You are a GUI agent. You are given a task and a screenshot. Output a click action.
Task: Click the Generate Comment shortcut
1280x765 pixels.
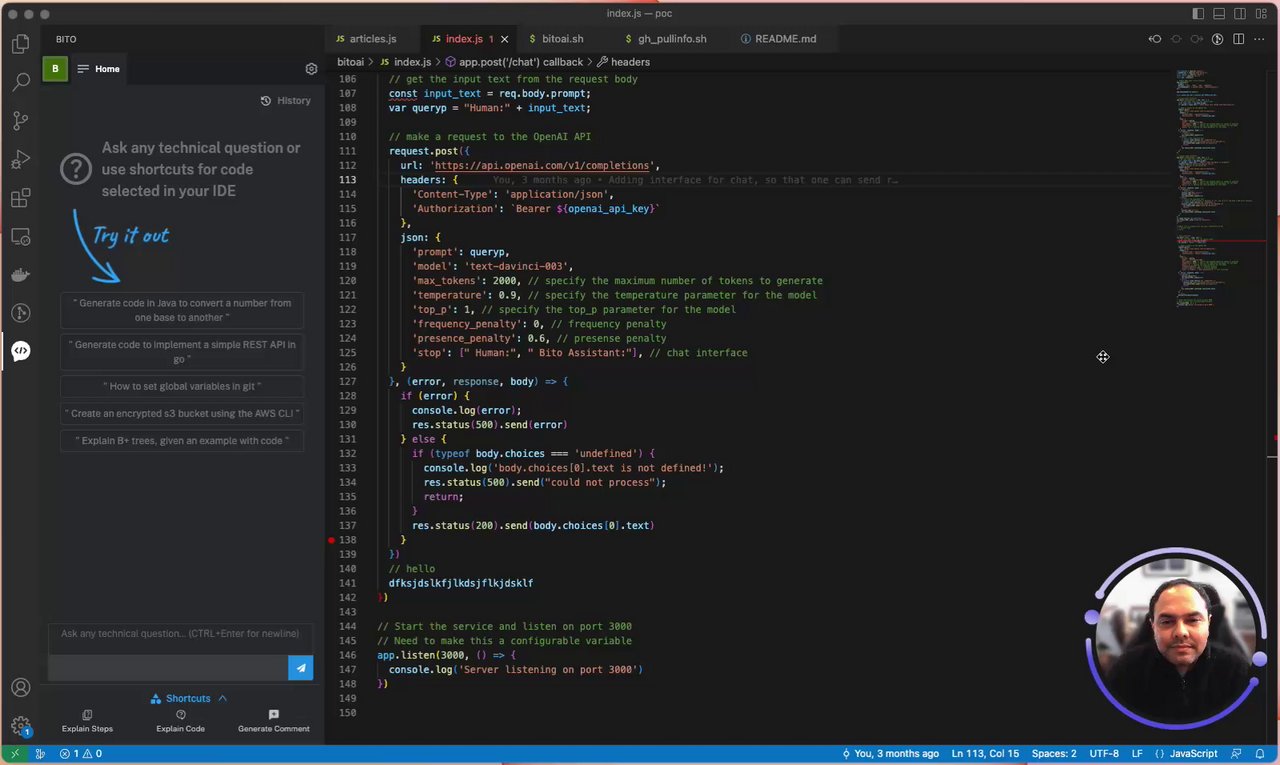(x=273, y=721)
